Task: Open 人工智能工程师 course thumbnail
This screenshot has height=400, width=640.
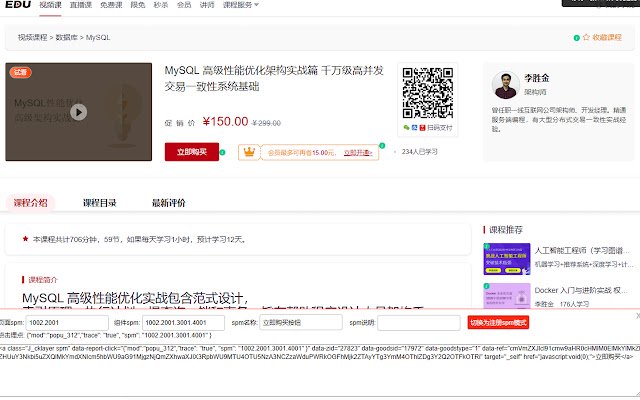Action: (507, 259)
